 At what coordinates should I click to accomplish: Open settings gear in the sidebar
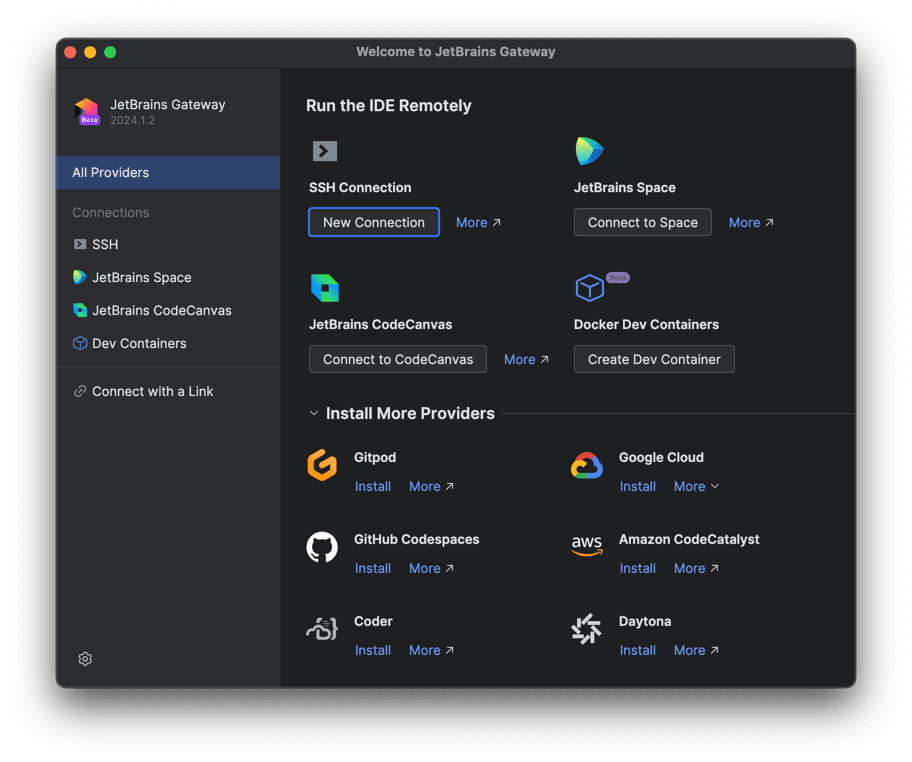pyautogui.click(x=85, y=658)
